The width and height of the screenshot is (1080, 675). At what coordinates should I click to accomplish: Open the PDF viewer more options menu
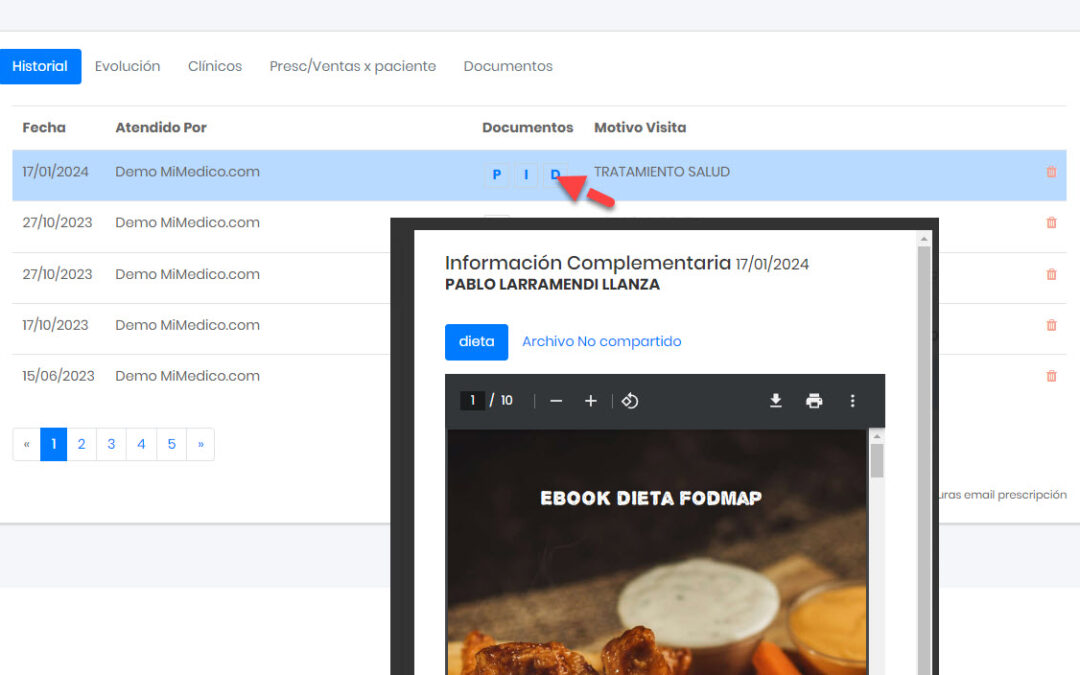coord(853,401)
